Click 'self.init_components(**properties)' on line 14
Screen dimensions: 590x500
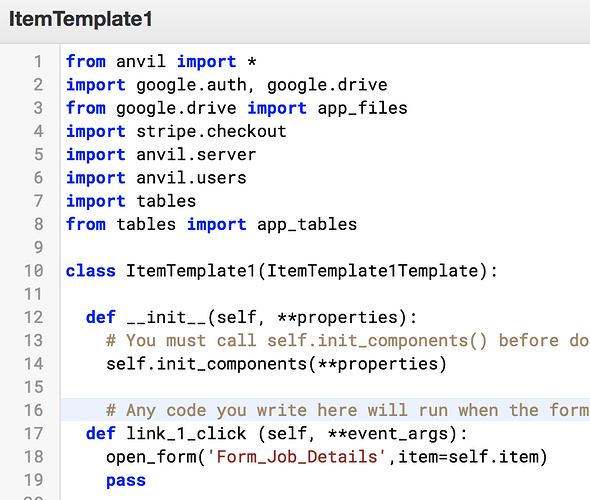click(x=276, y=364)
